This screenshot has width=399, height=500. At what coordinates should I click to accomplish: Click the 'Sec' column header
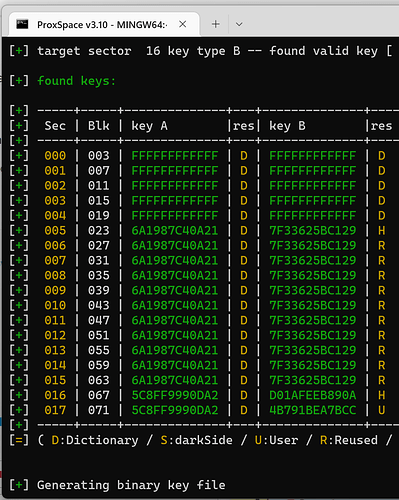click(55, 126)
